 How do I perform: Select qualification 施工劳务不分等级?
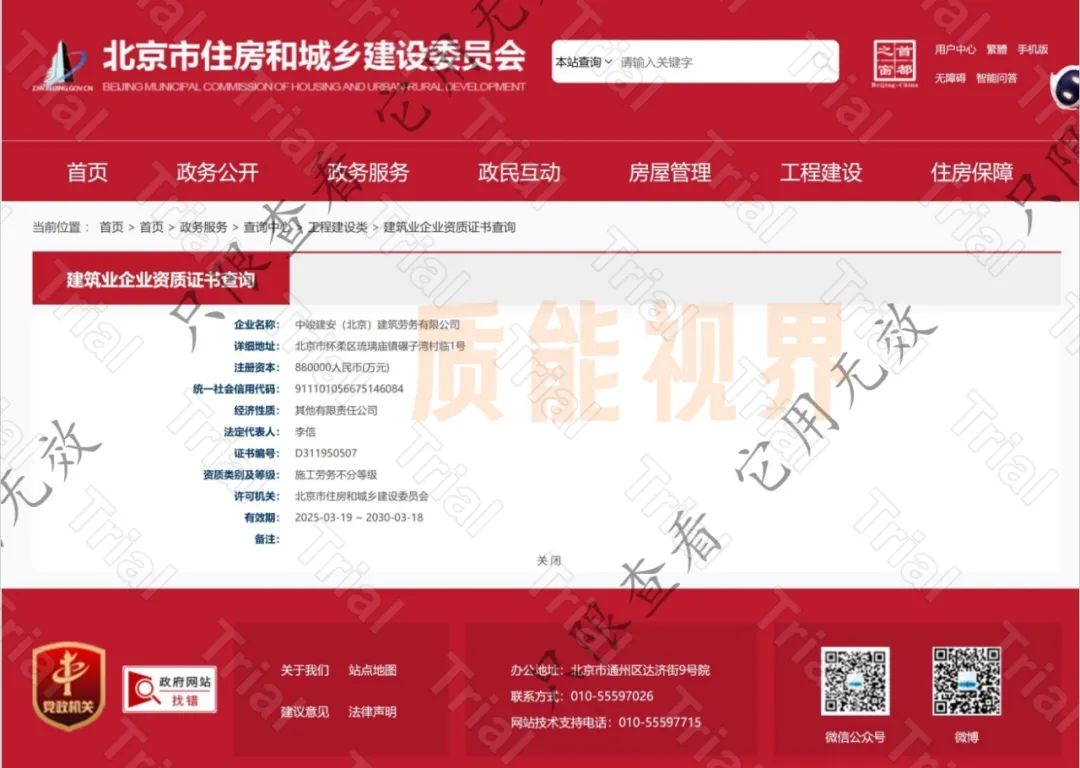336,475
